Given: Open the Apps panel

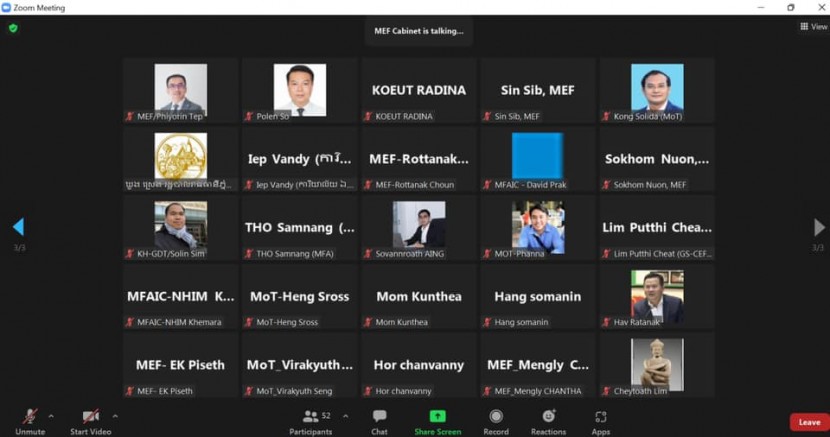Looking at the screenshot, I should pos(600,421).
